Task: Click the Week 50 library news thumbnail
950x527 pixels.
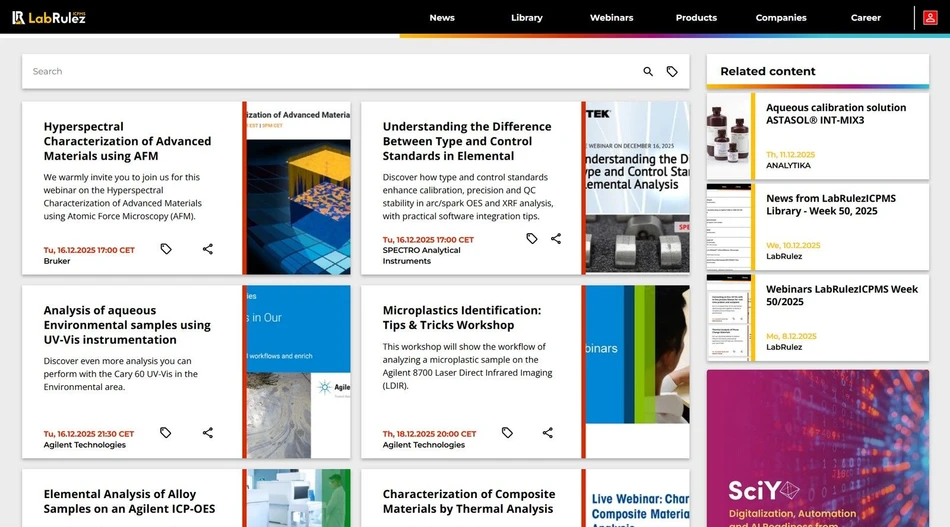Action: pos(729,227)
